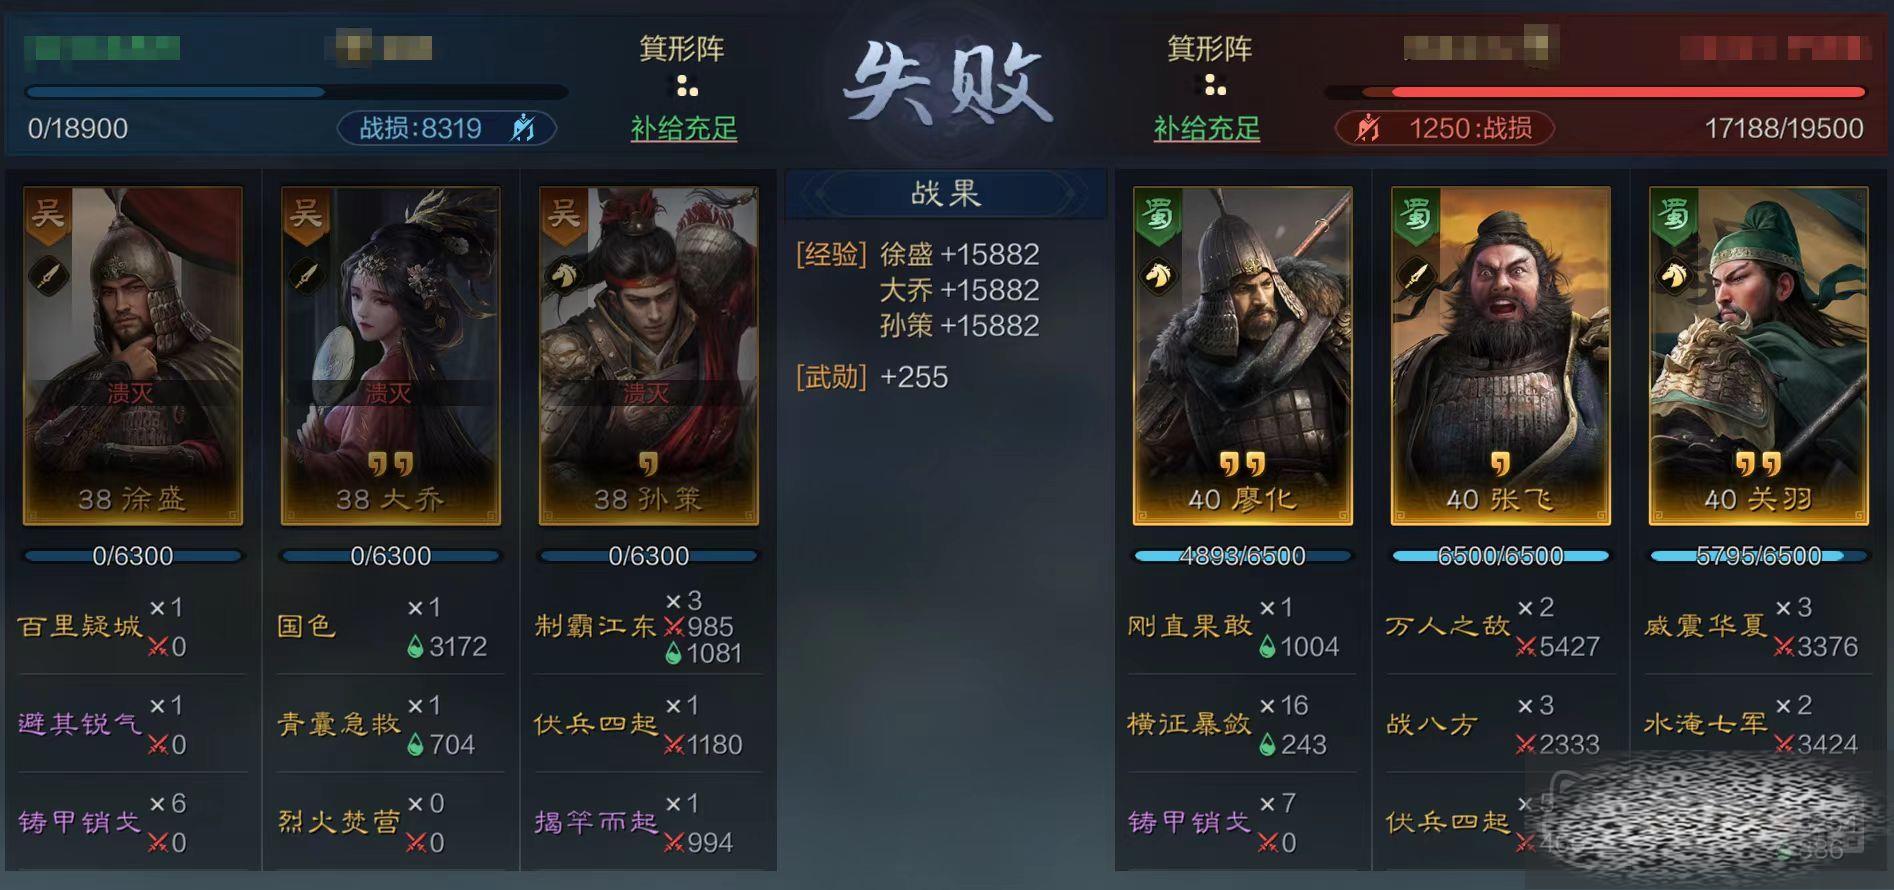
Task: Click the left 箕形阵 formation dots icon
Action: [685, 85]
